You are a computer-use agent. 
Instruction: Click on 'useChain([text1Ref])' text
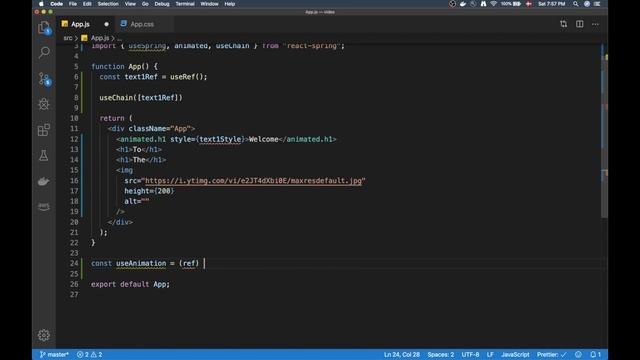coord(141,98)
